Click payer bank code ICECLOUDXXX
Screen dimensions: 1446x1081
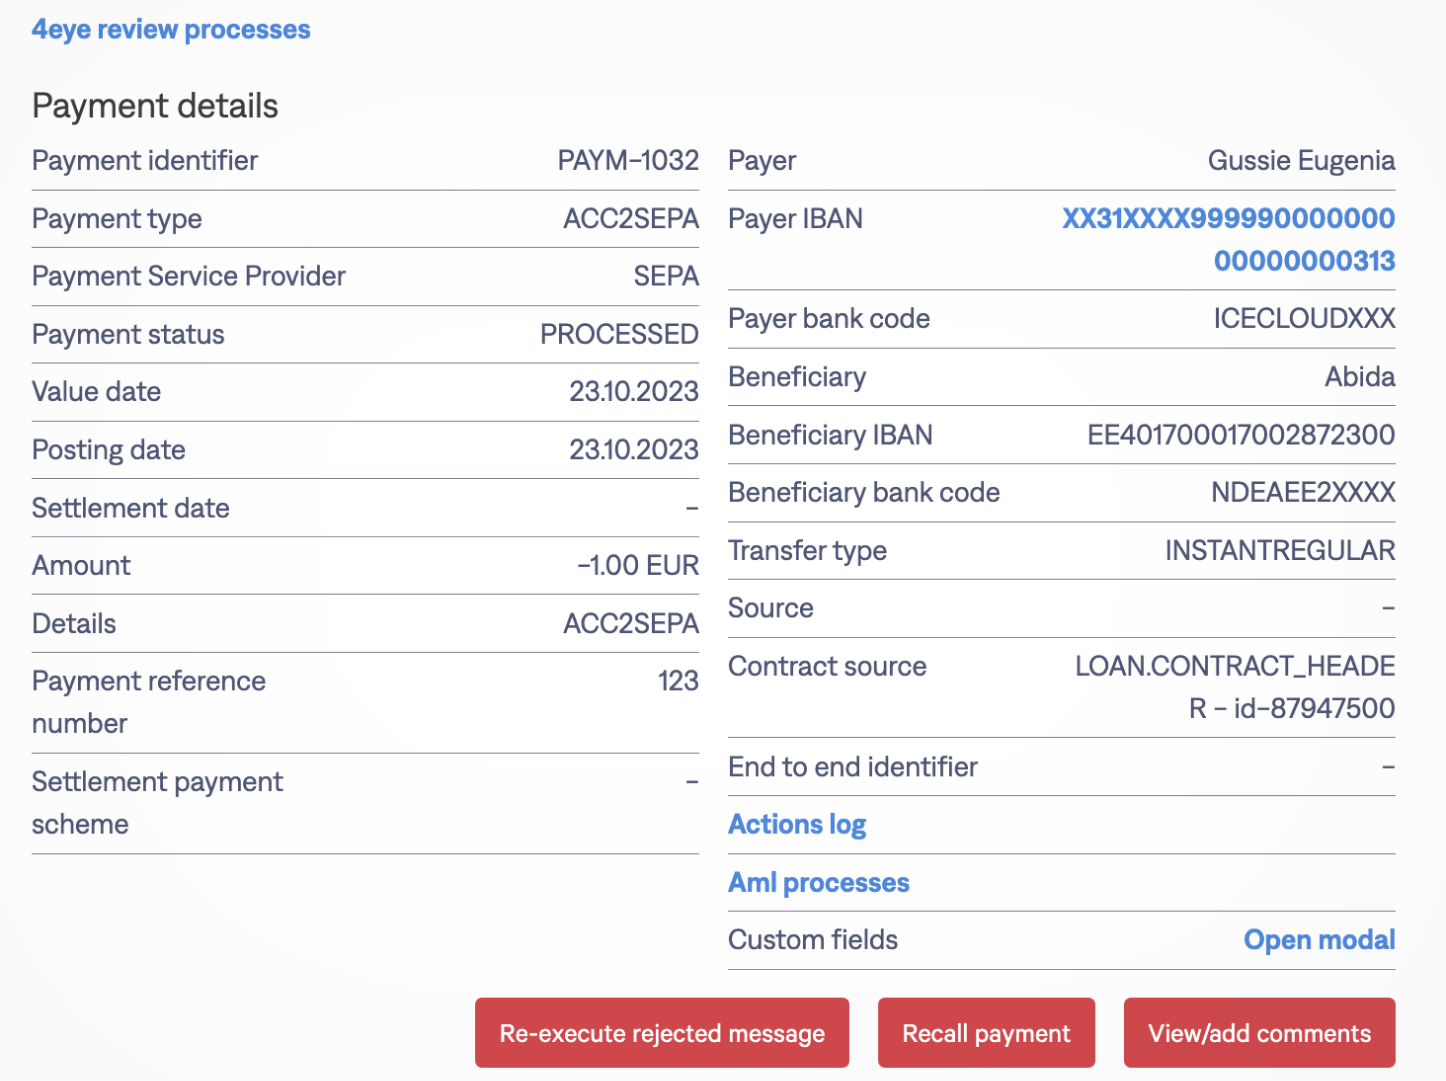click(1303, 319)
